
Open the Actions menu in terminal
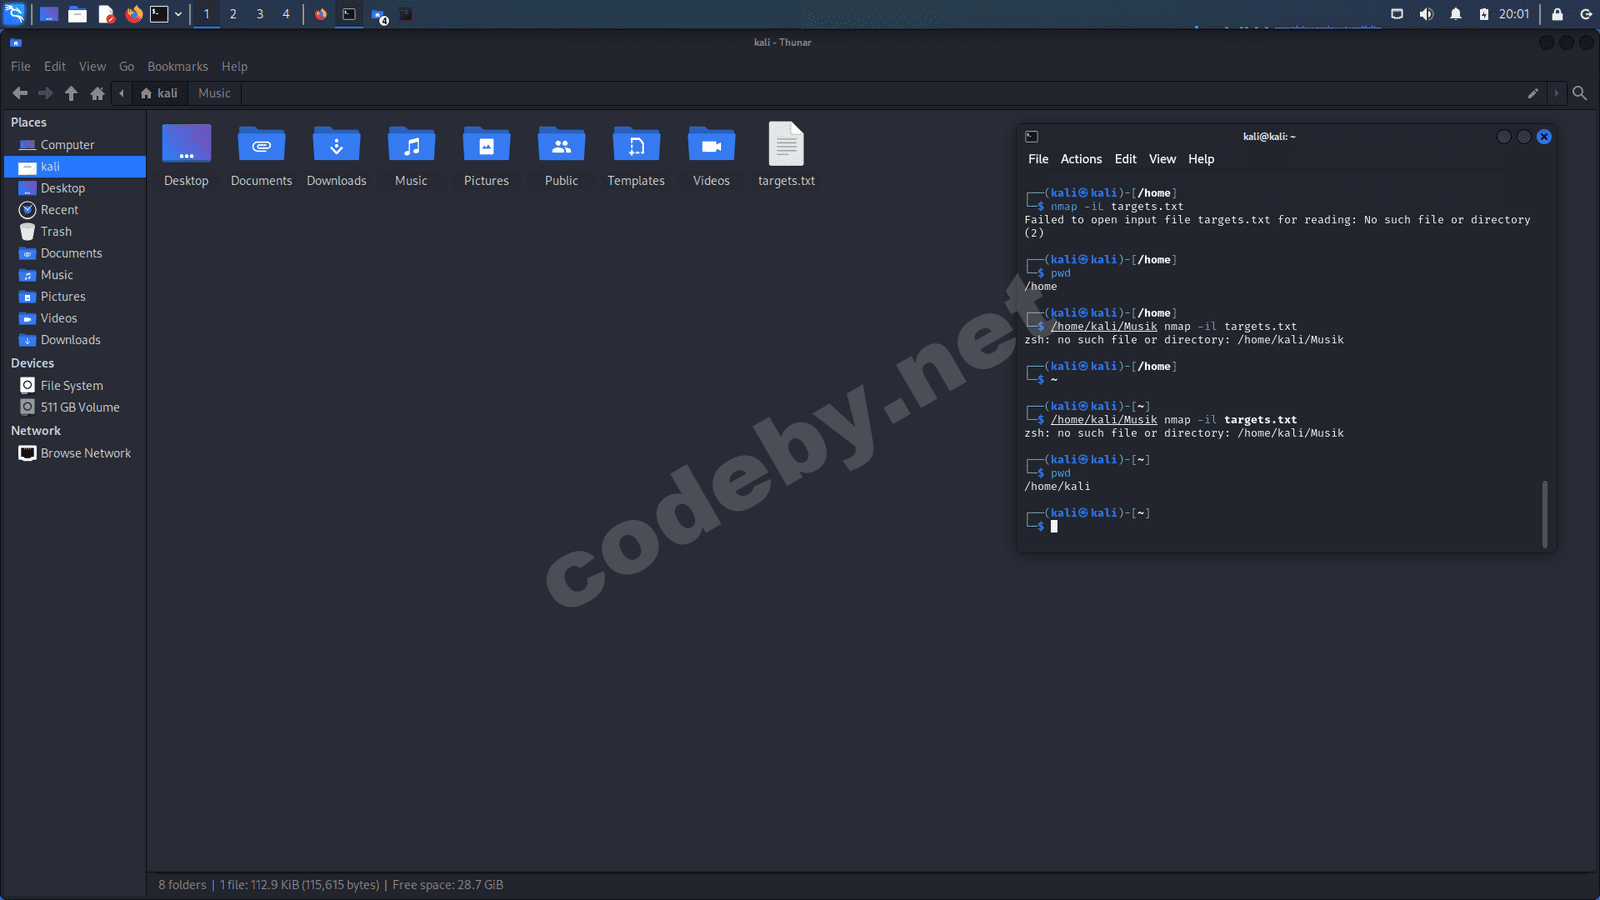(x=1081, y=159)
